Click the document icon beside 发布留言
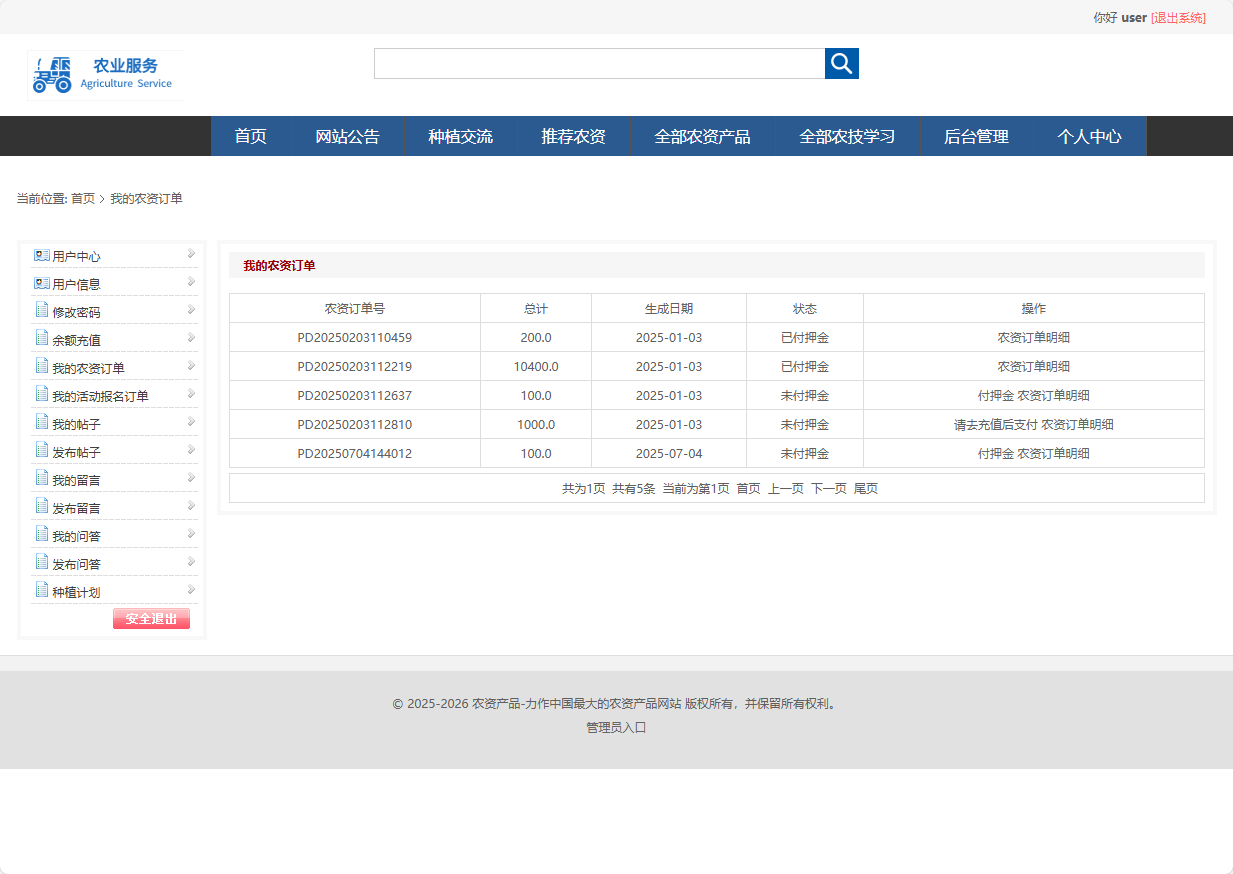1233x874 pixels. coord(40,506)
